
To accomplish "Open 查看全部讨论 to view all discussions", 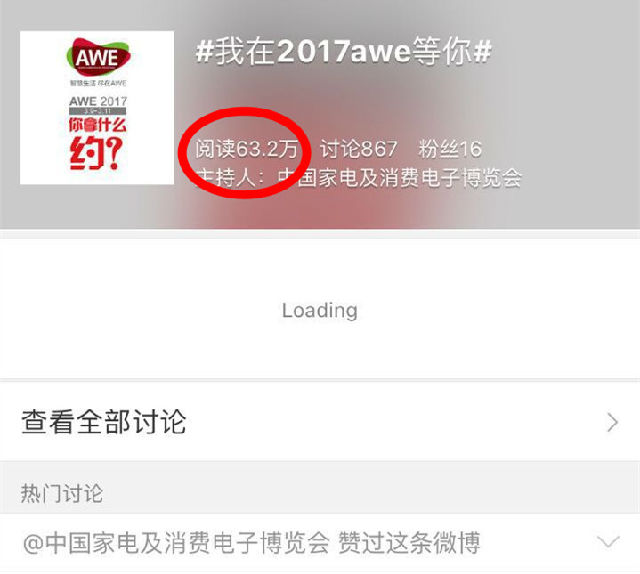I will [x=320, y=421].
